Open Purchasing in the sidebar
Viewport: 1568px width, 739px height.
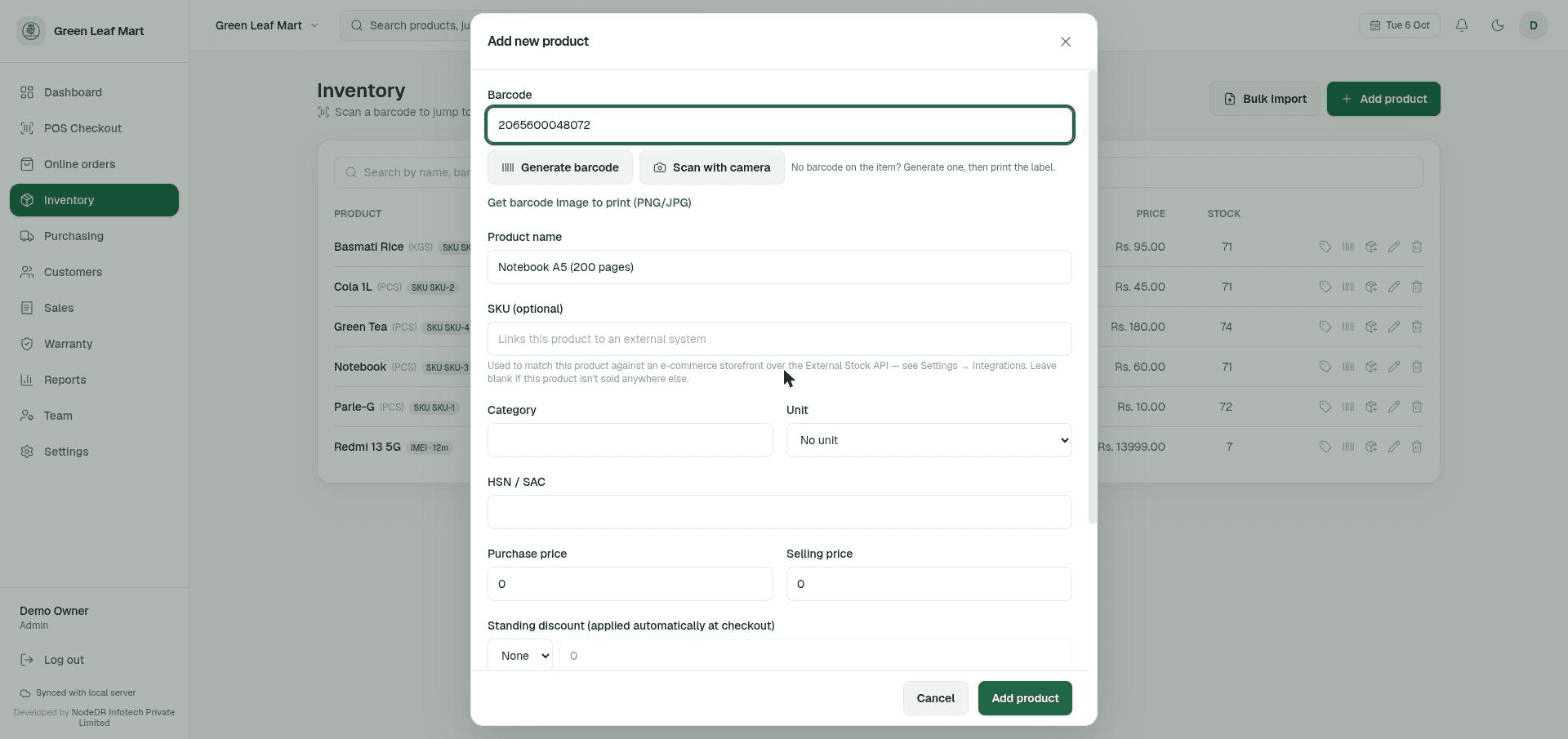tap(94, 236)
